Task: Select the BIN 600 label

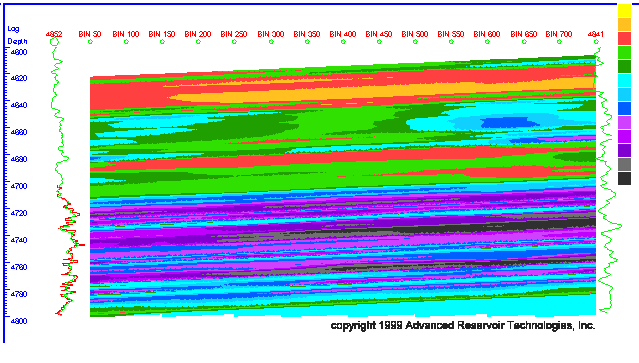Action: 487,34
